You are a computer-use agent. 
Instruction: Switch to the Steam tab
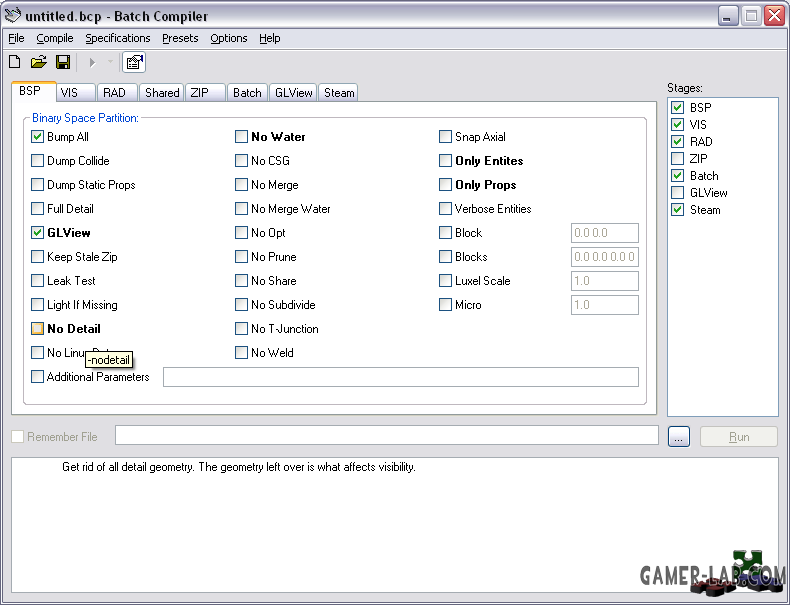[x=339, y=93]
